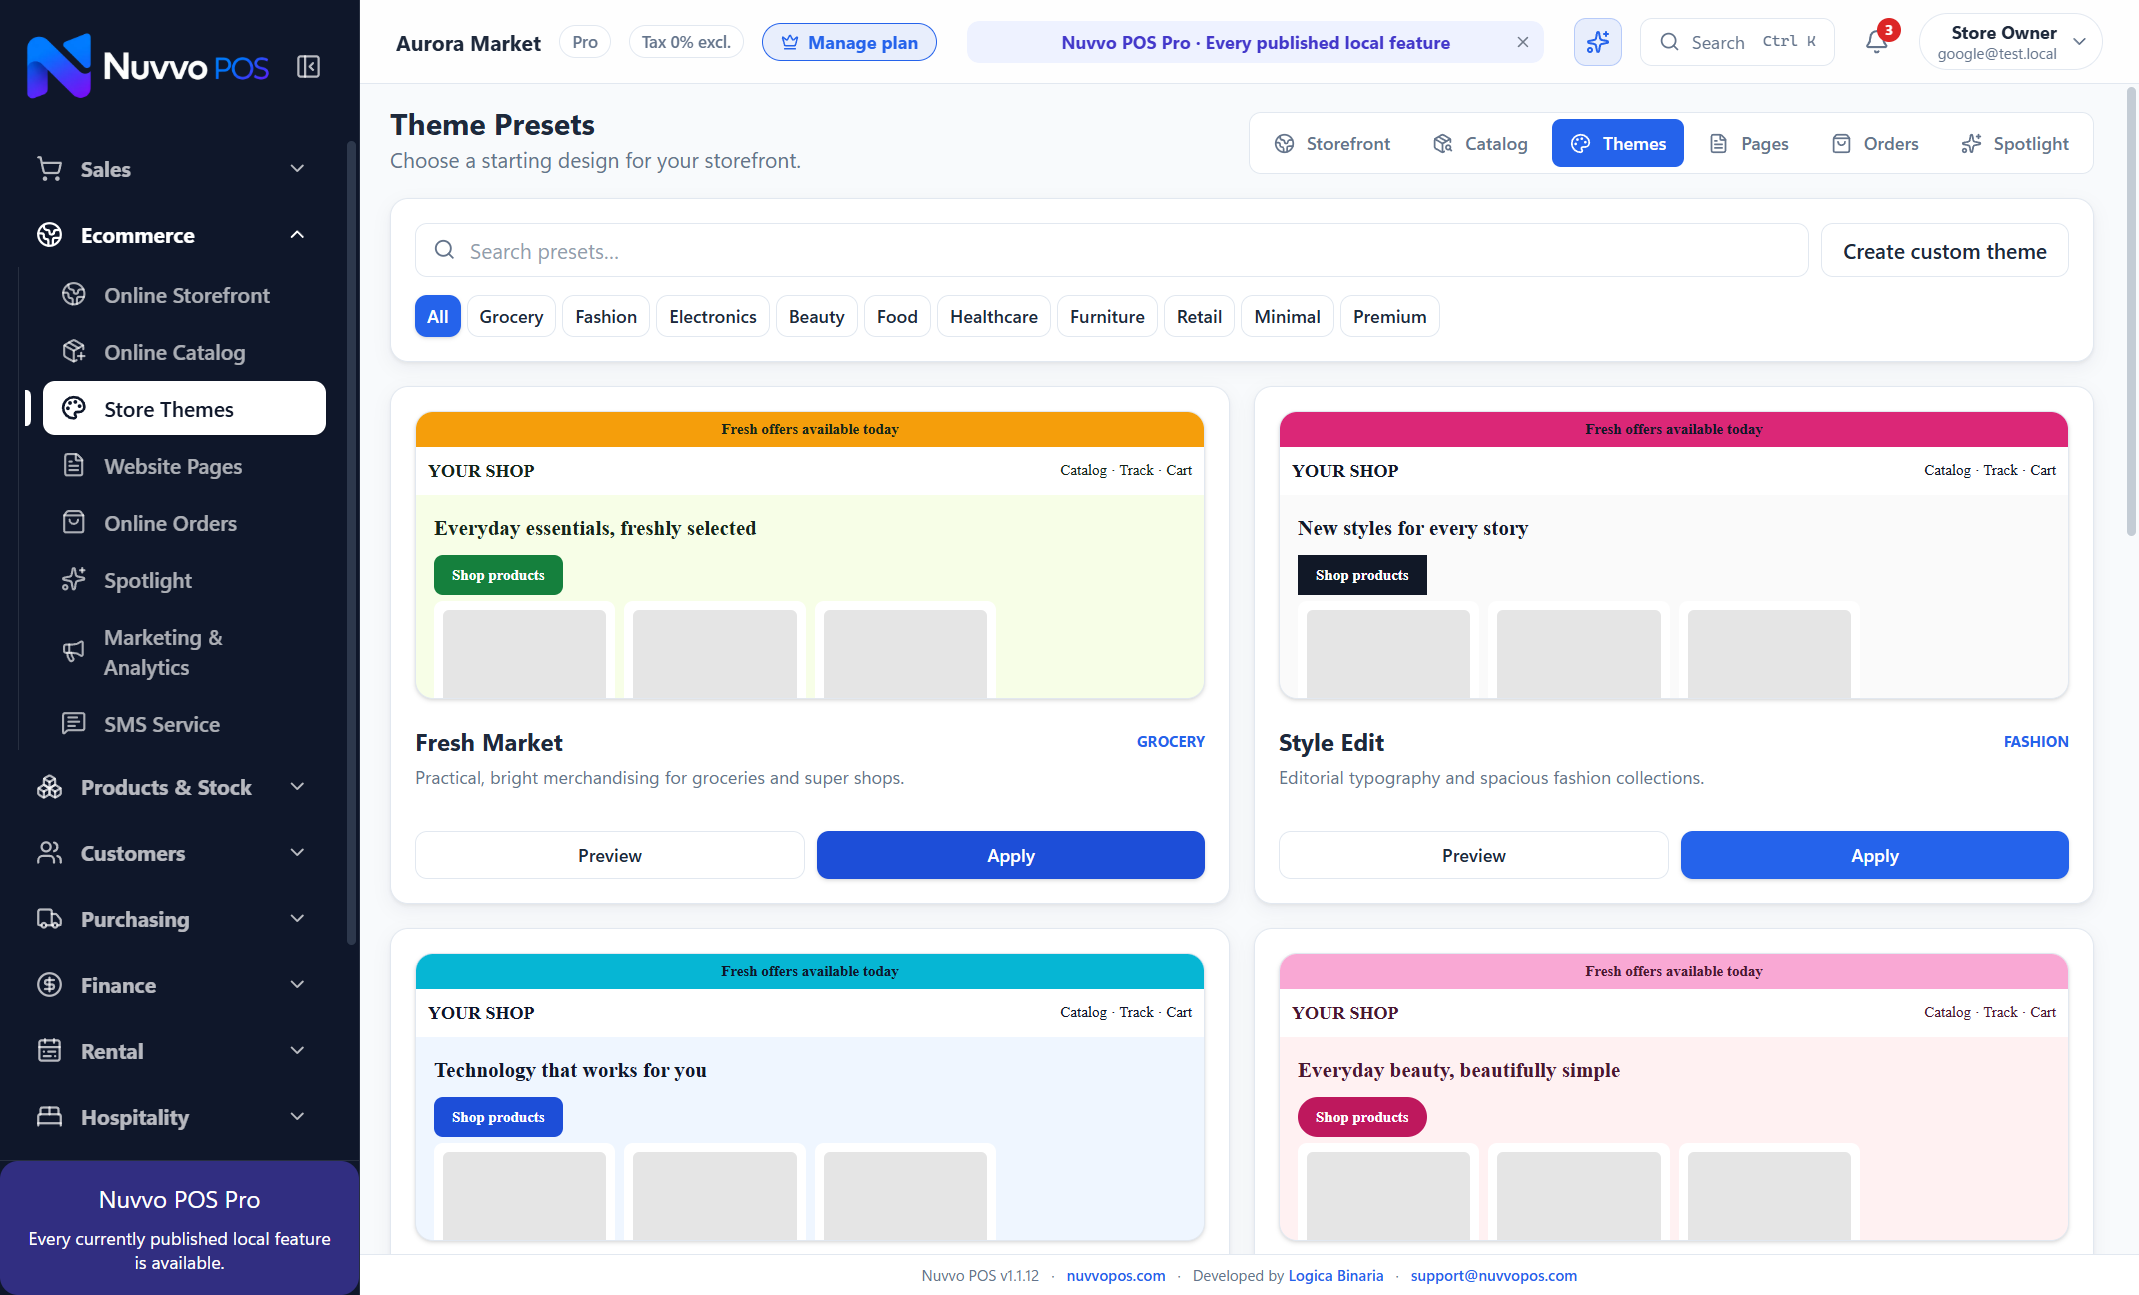Click the top bar Search magnifier icon
This screenshot has width=2139, height=1295.
1669,42
